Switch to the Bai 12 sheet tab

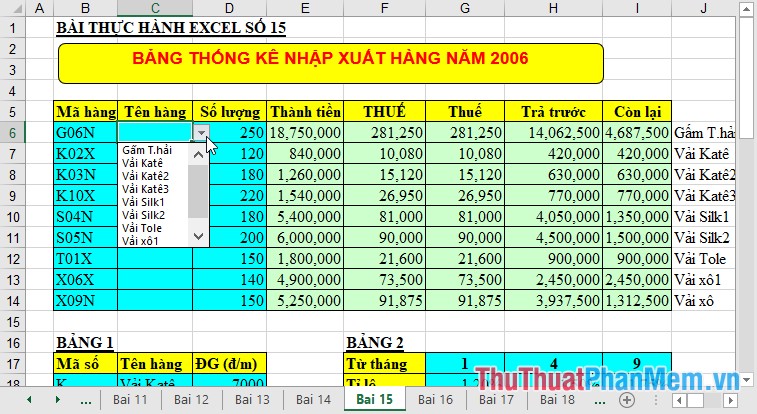(x=191, y=400)
